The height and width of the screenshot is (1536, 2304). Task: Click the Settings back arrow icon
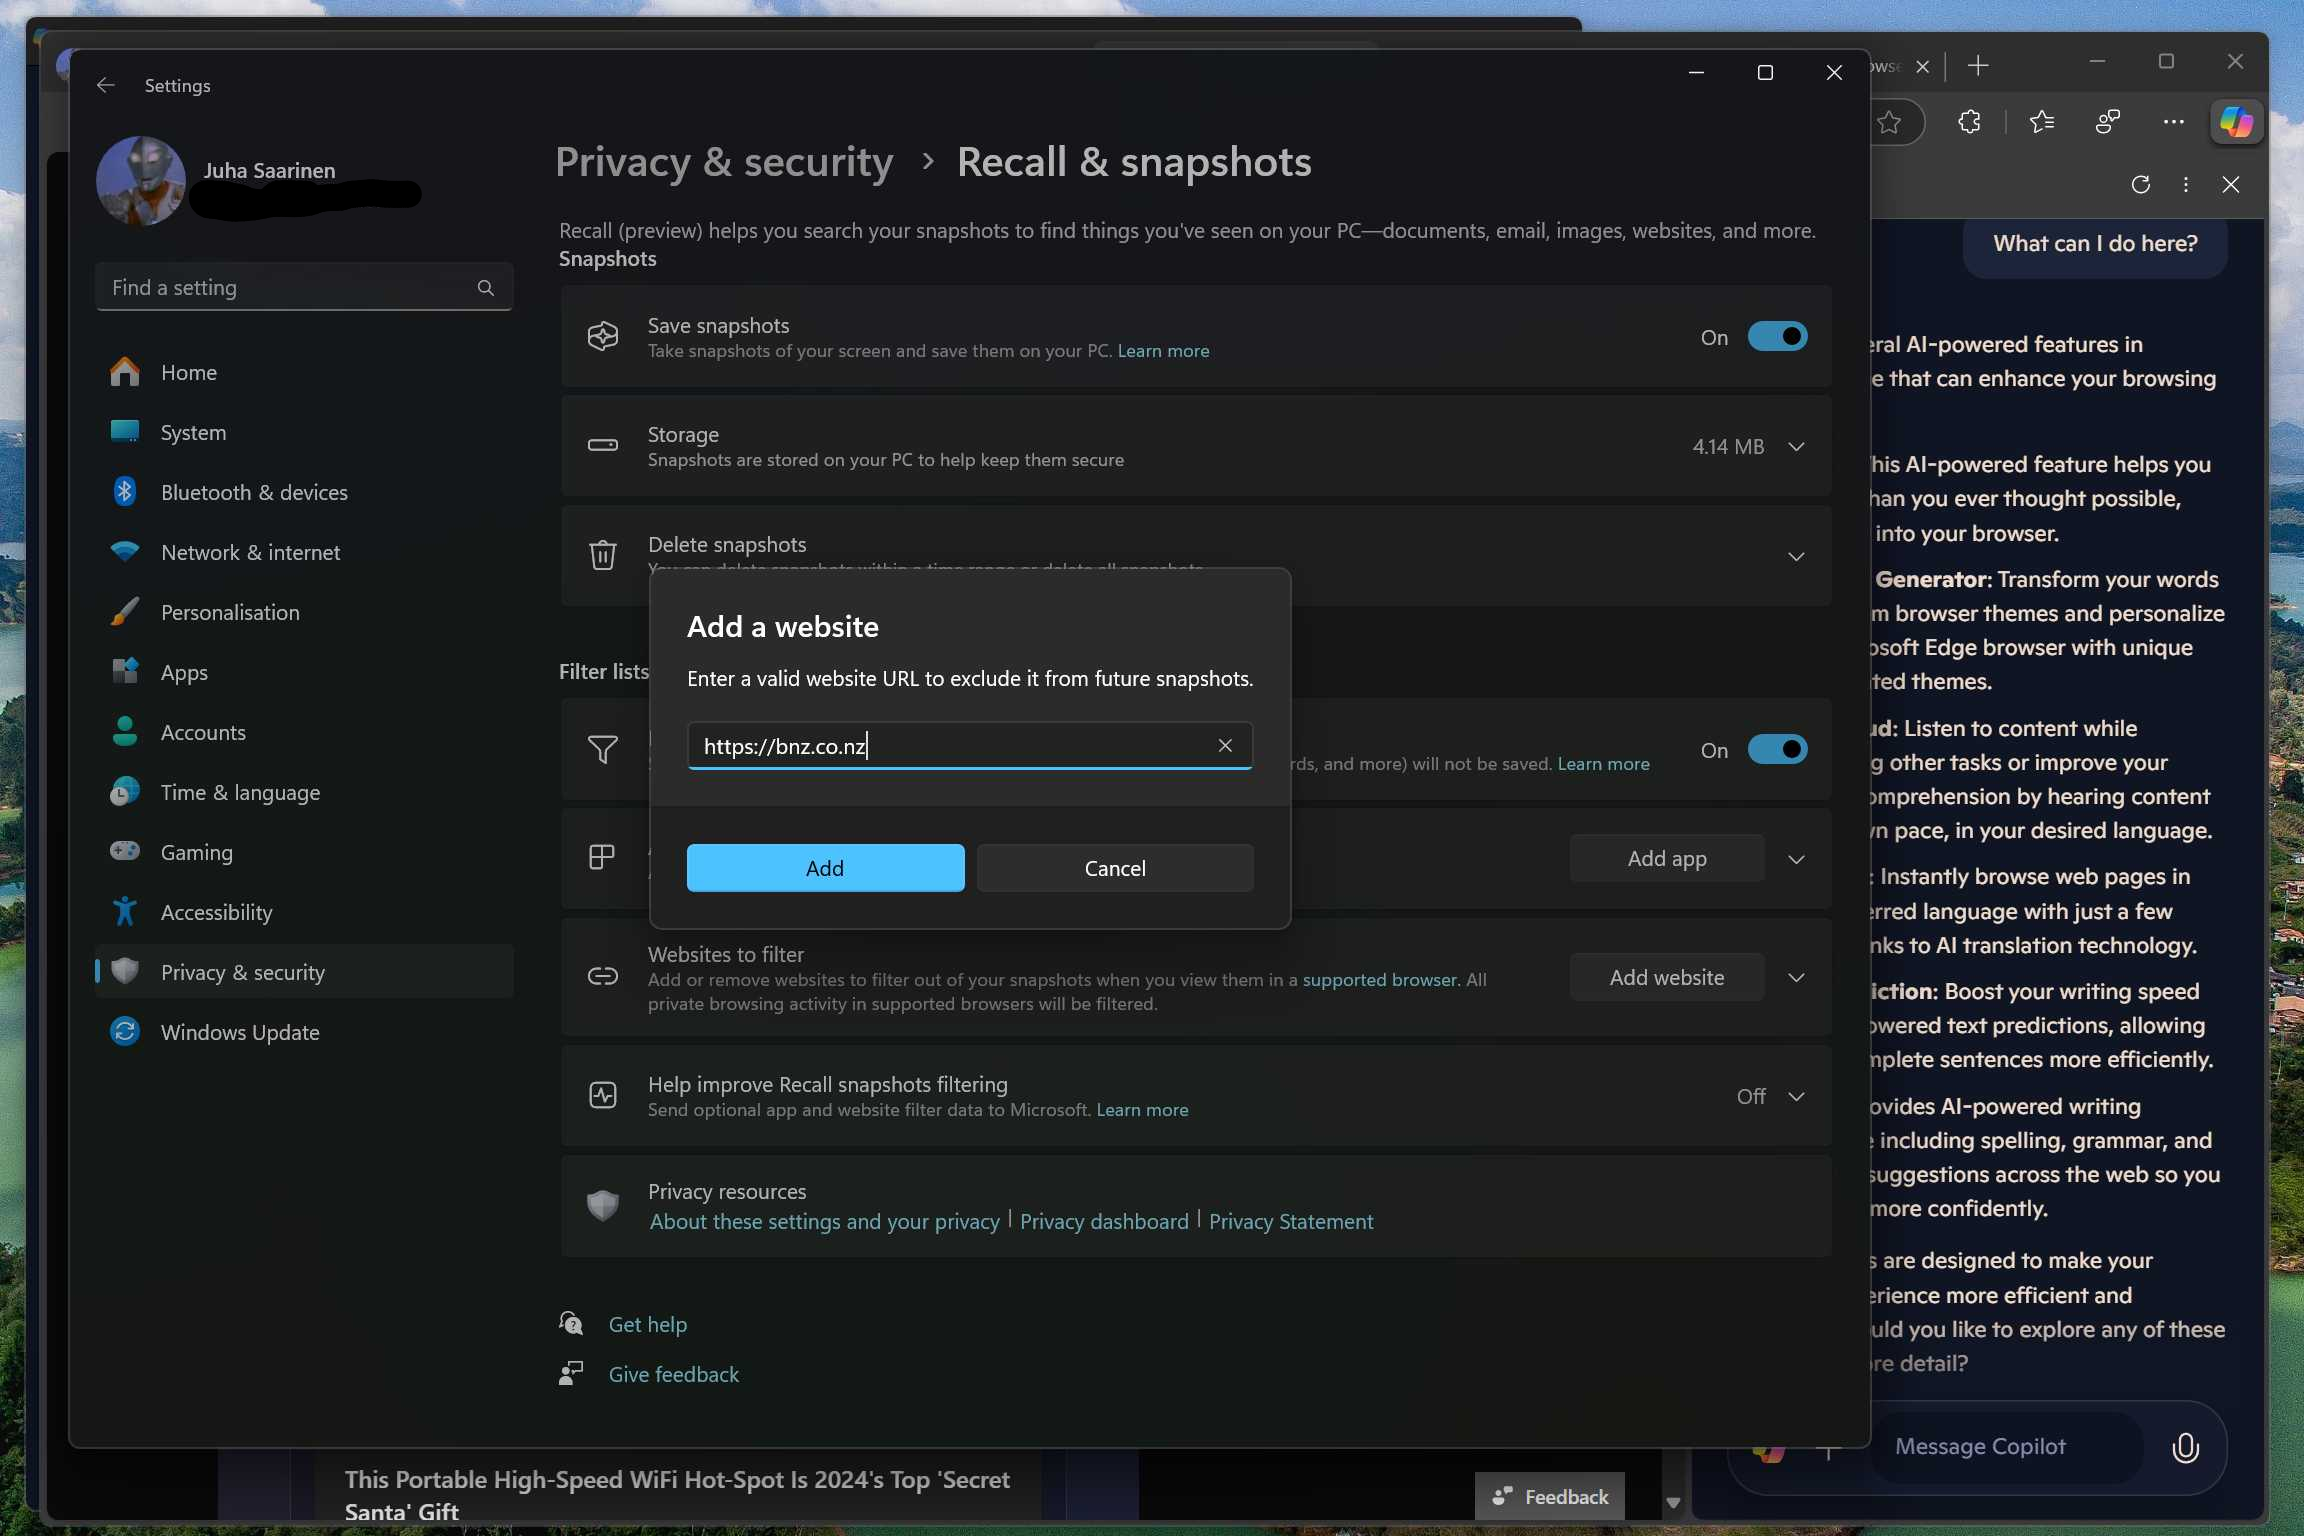point(105,86)
